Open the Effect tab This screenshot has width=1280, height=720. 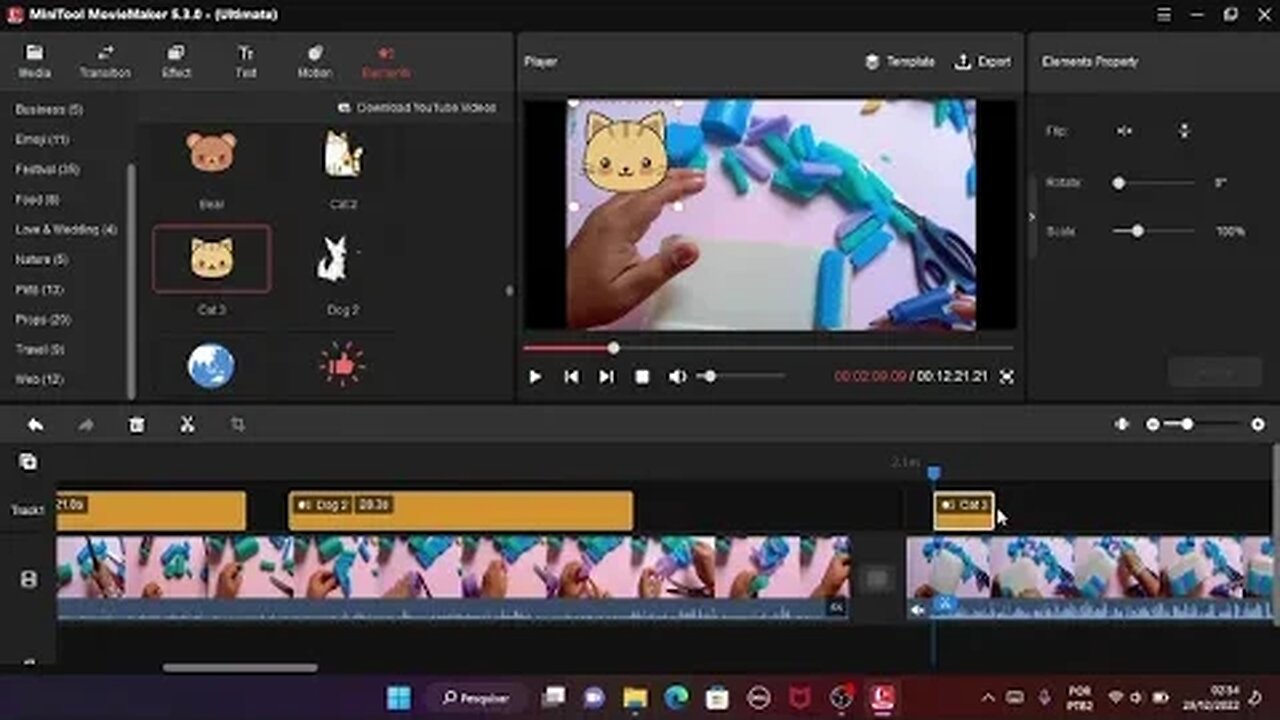point(176,61)
